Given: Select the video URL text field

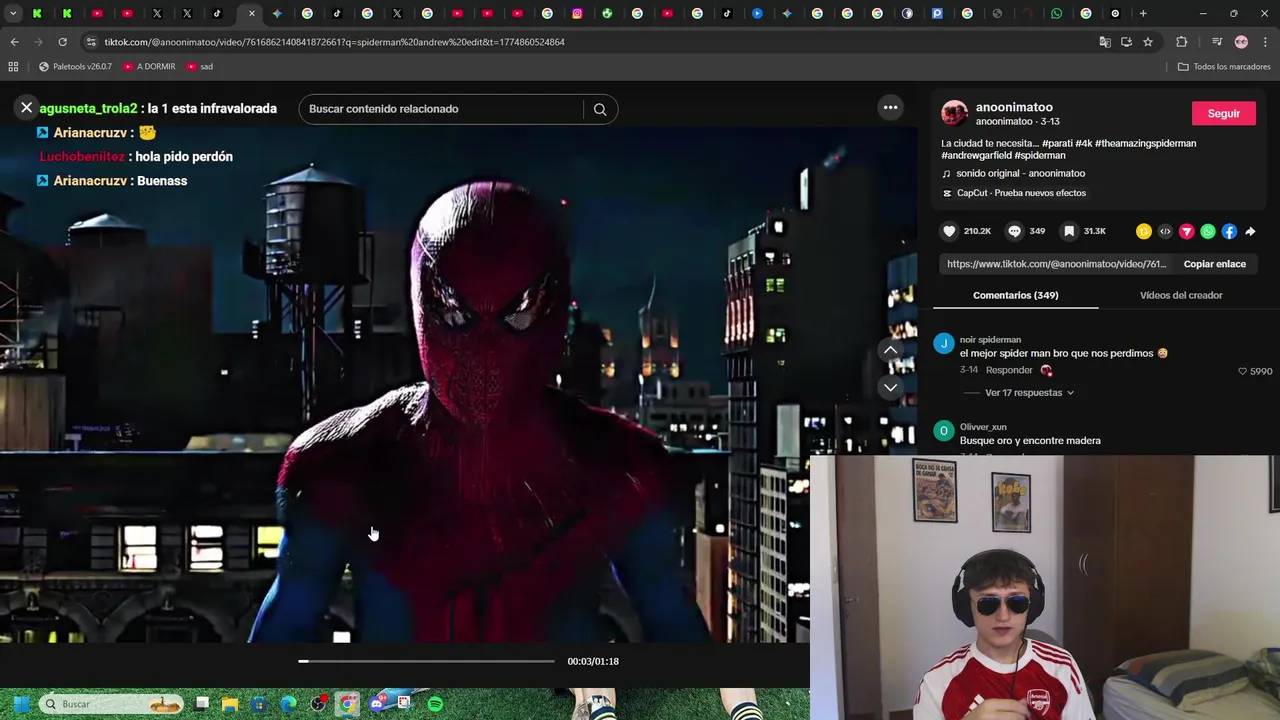Looking at the screenshot, I should (x=1056, y=264).
